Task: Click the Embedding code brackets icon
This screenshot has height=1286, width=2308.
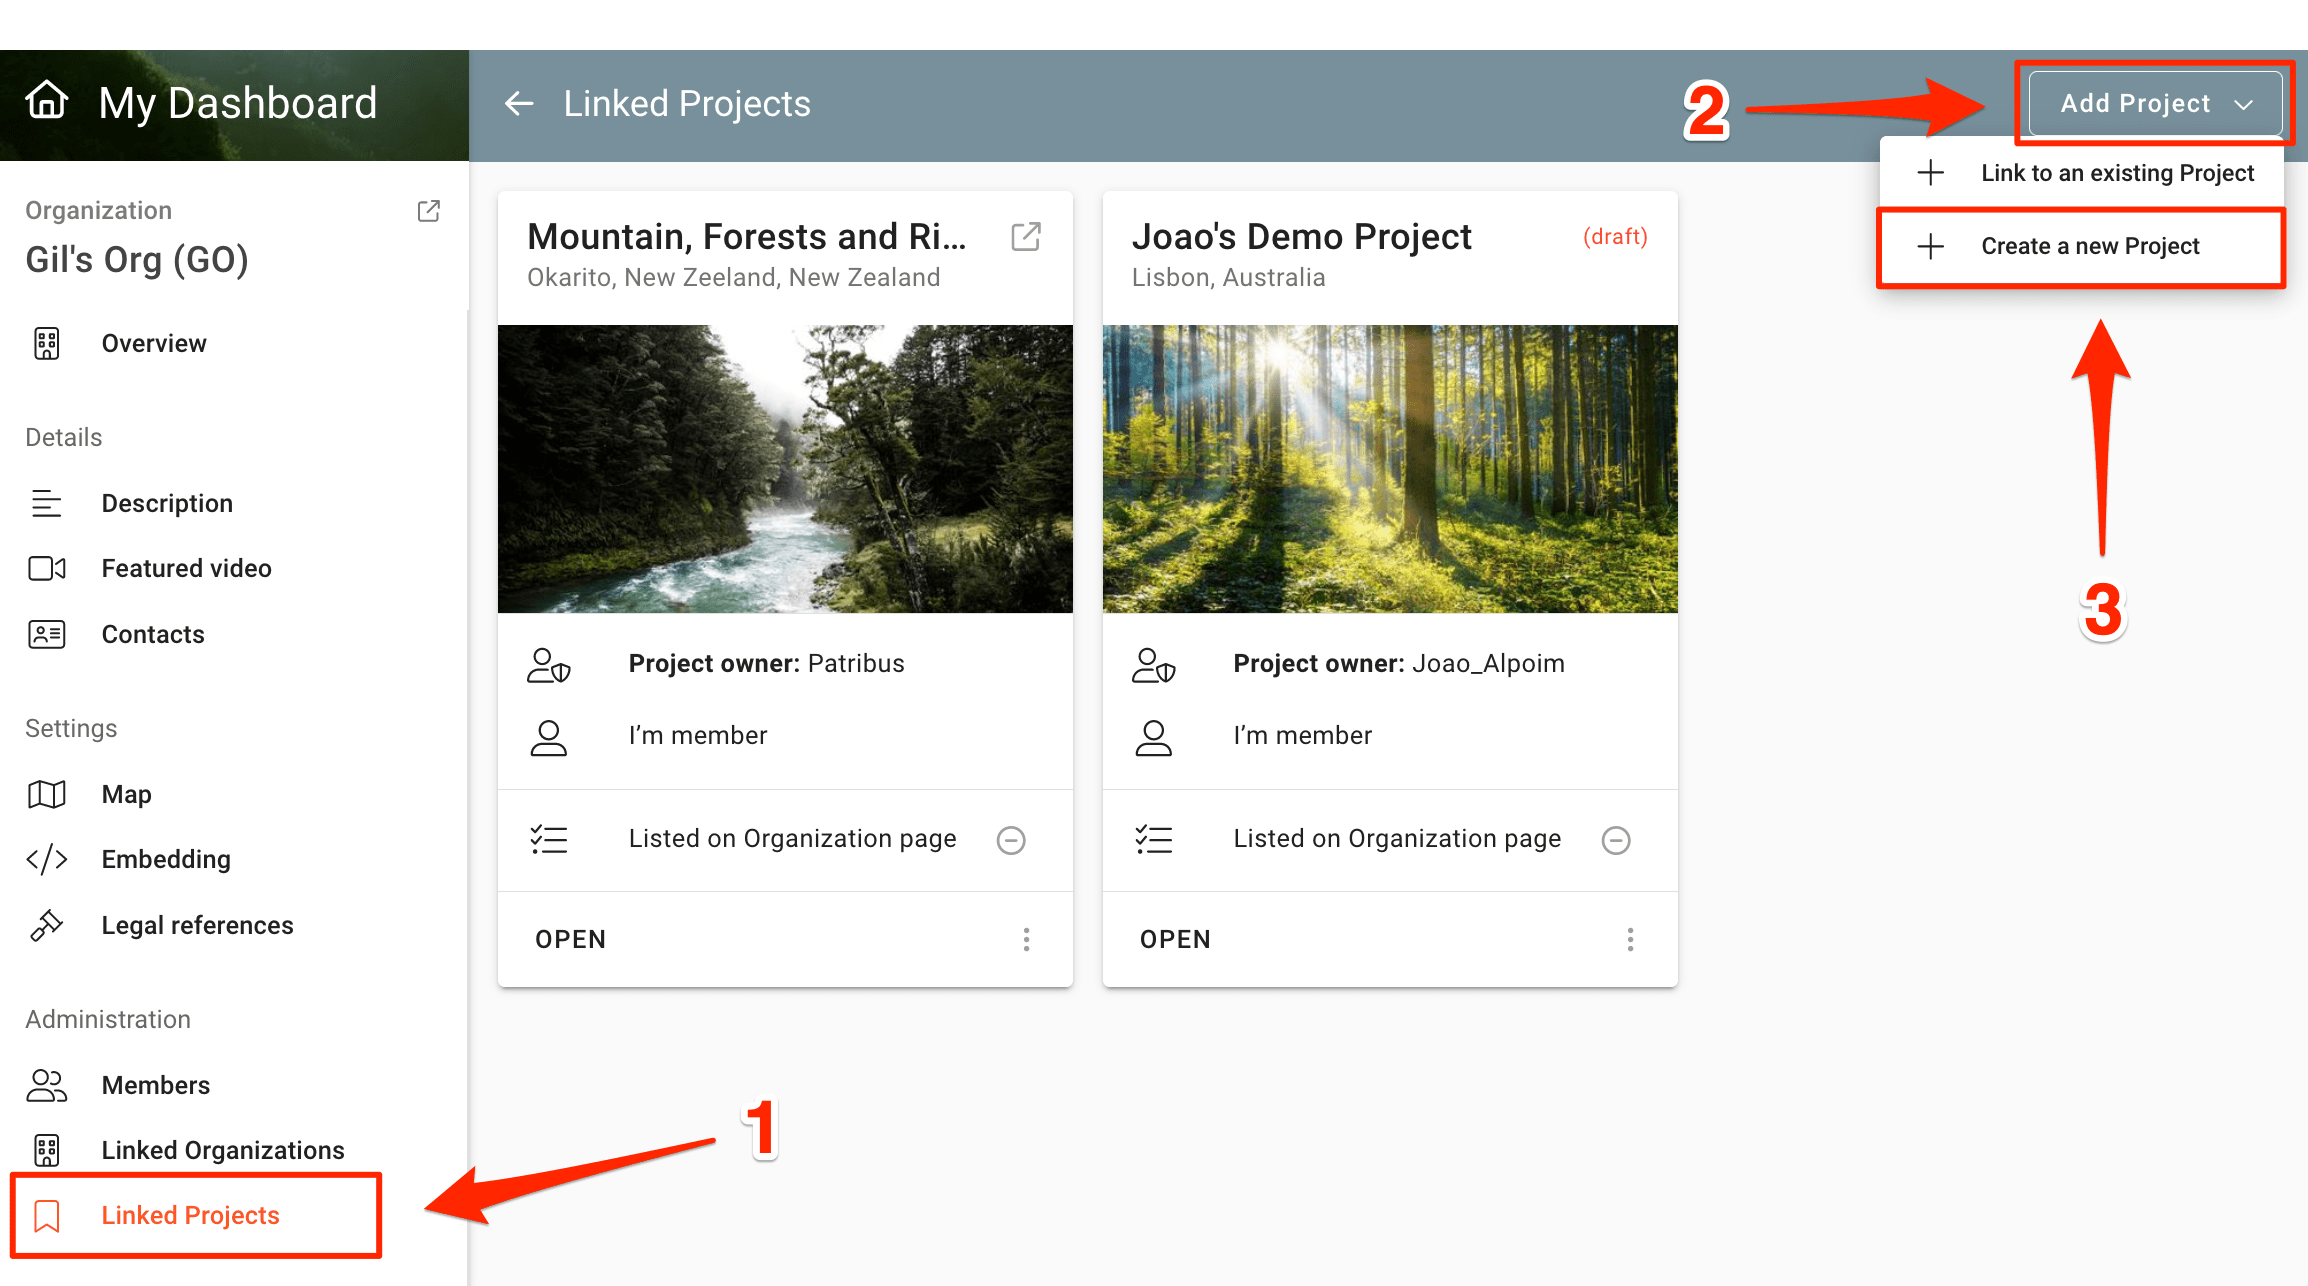Action: (x=47, y=859)
